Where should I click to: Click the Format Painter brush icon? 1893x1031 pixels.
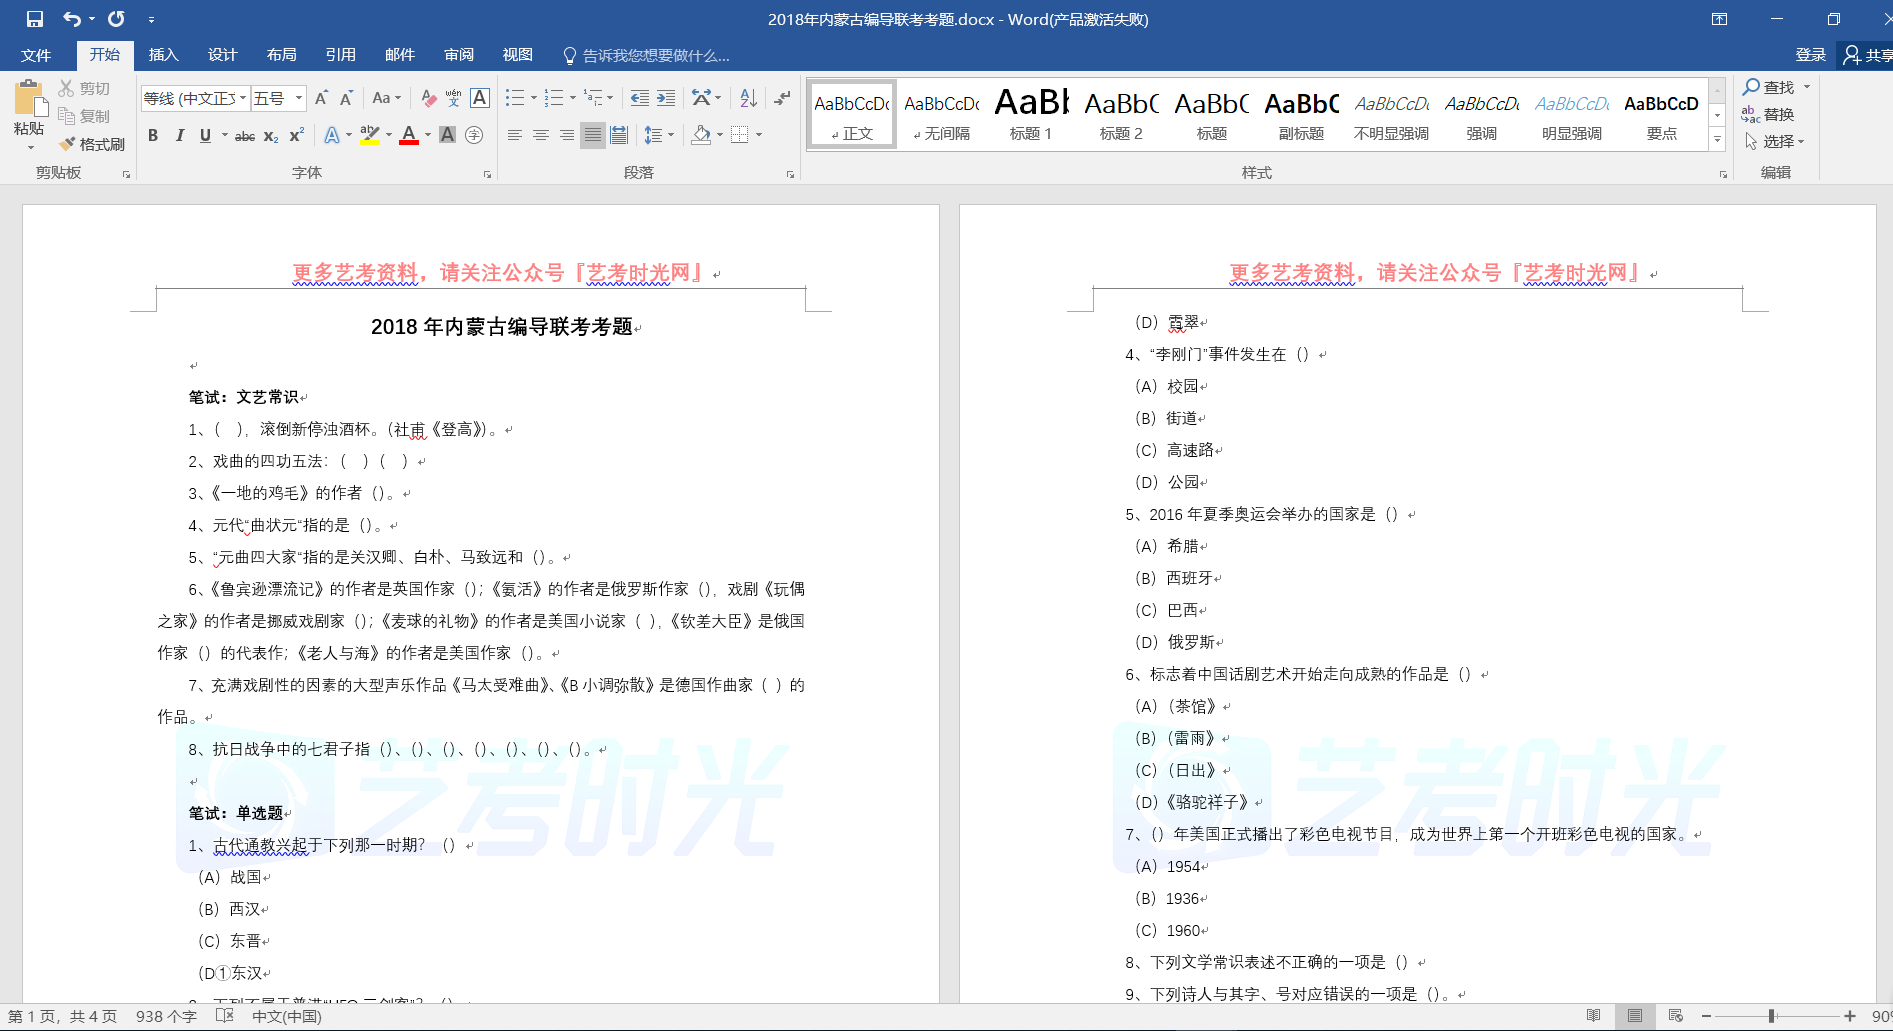[68, 144]
